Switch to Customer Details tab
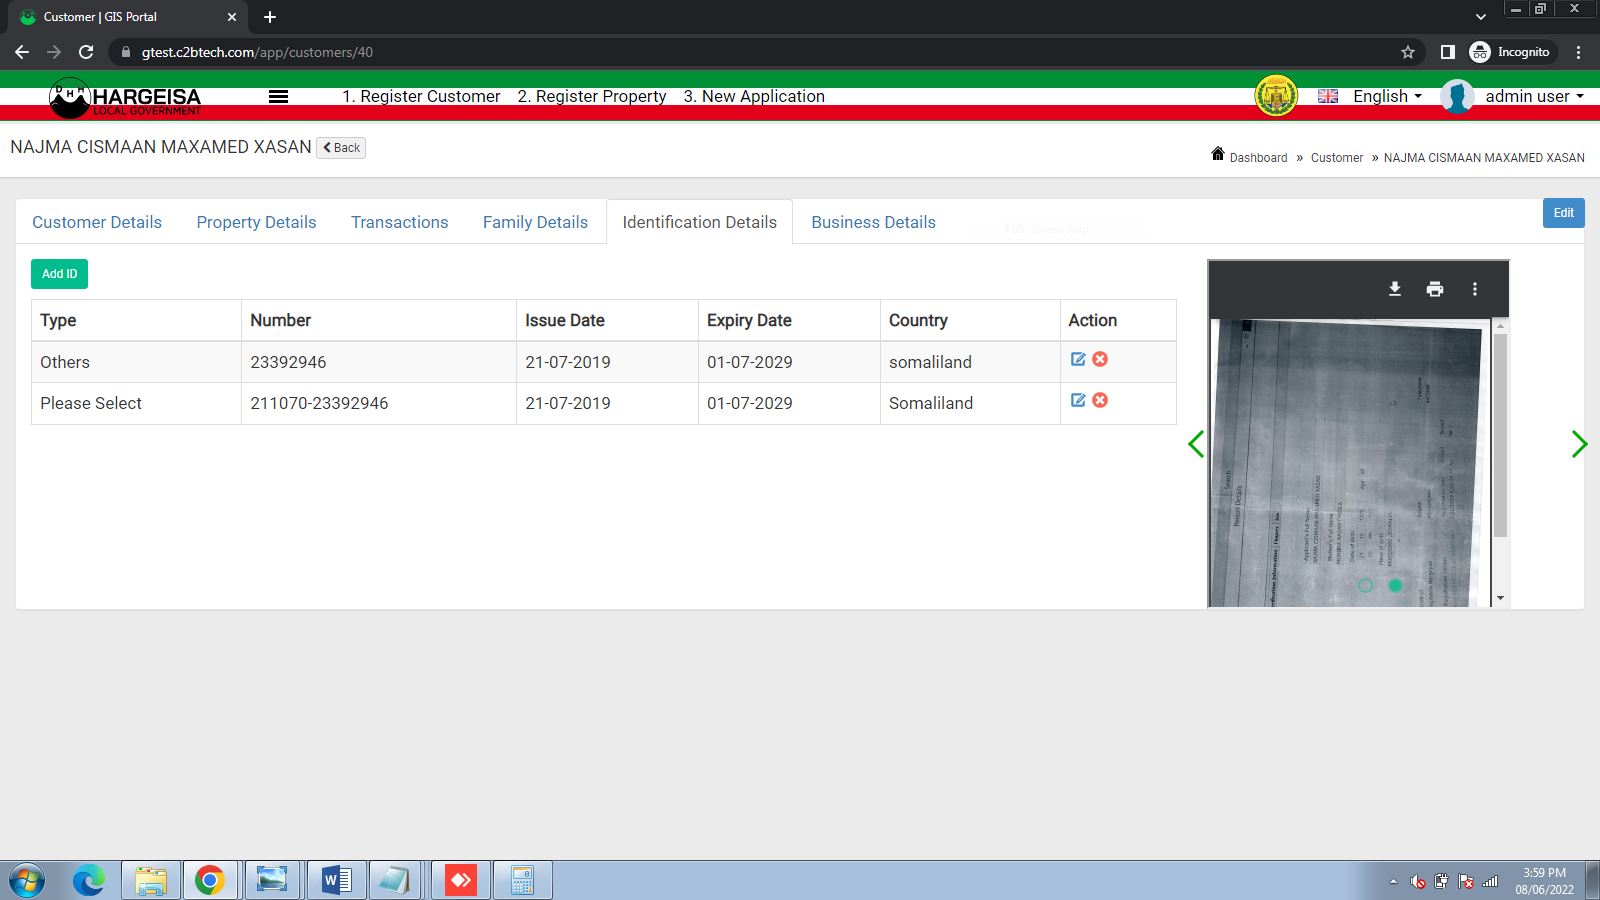The width and height of the screenshot is (1600, 900). (x=97, y=222)
